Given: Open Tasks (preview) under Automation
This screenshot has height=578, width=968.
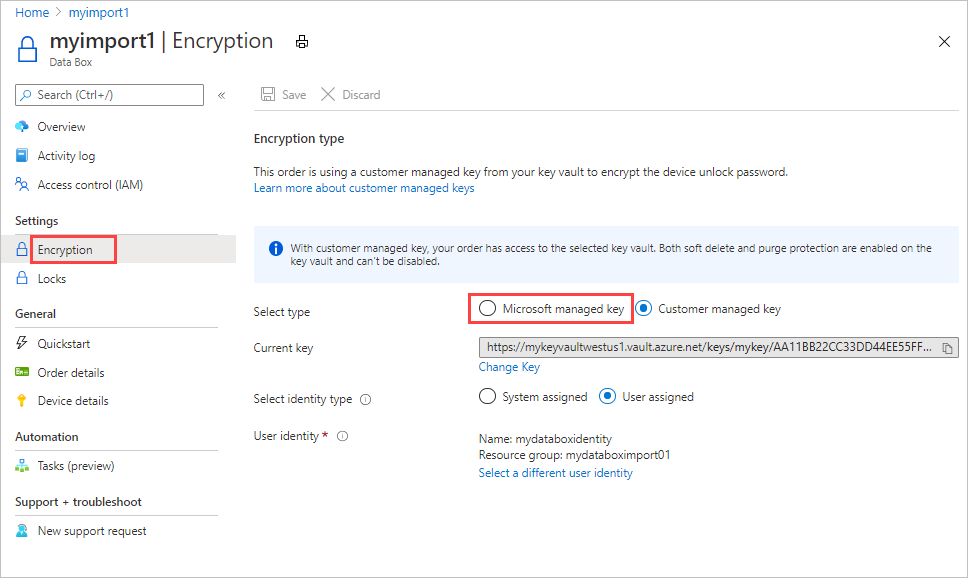Looking at the screenshot, I should [x=75, y=466].
